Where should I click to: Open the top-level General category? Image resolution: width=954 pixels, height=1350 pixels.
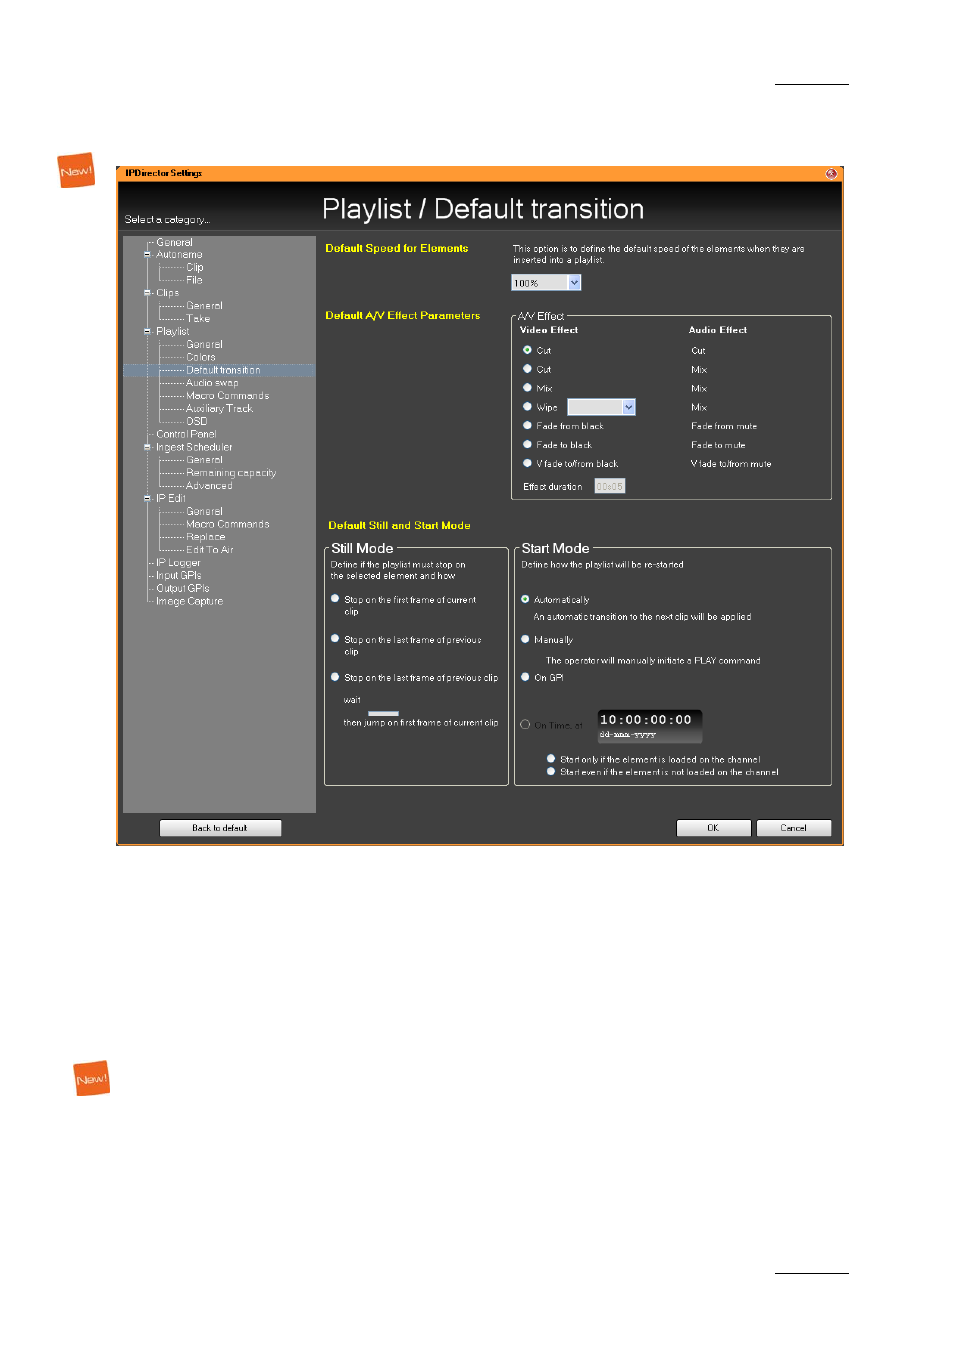point(175,242)
